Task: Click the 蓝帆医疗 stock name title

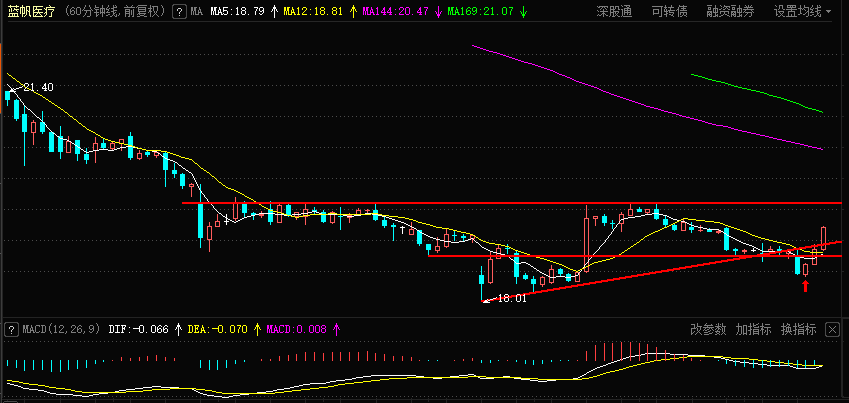Action: tap(31, 11)
